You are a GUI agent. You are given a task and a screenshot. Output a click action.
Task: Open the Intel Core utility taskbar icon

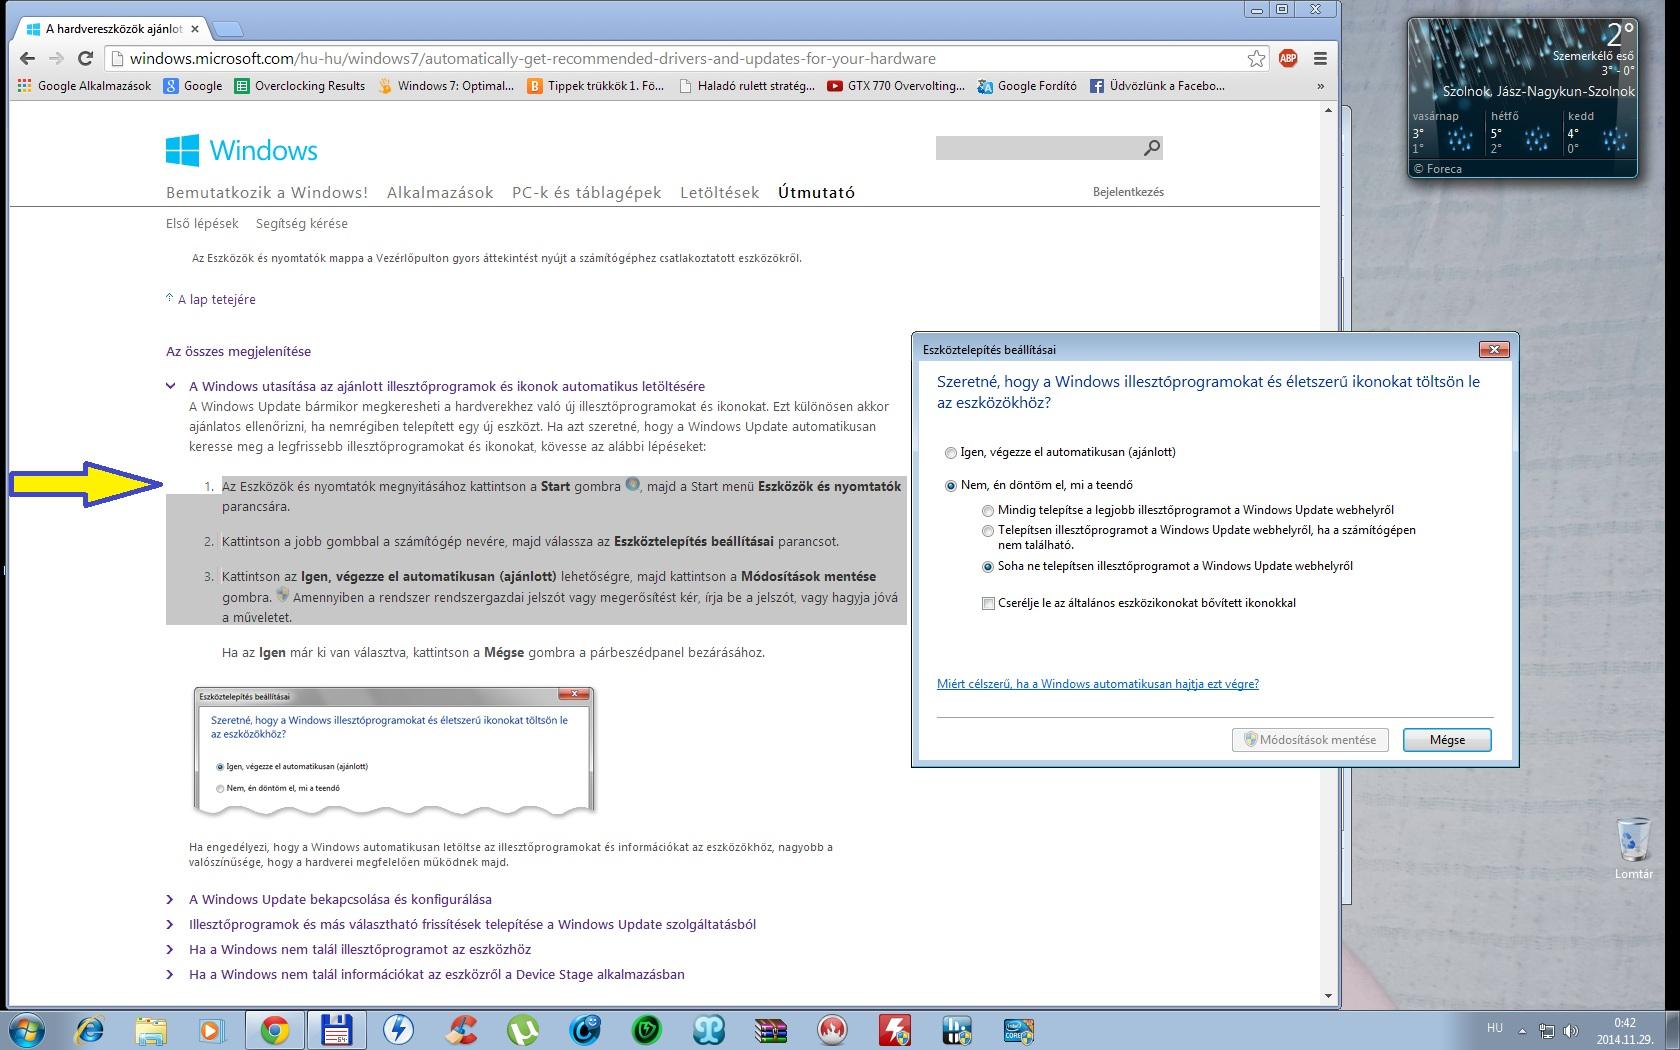1019,1029
